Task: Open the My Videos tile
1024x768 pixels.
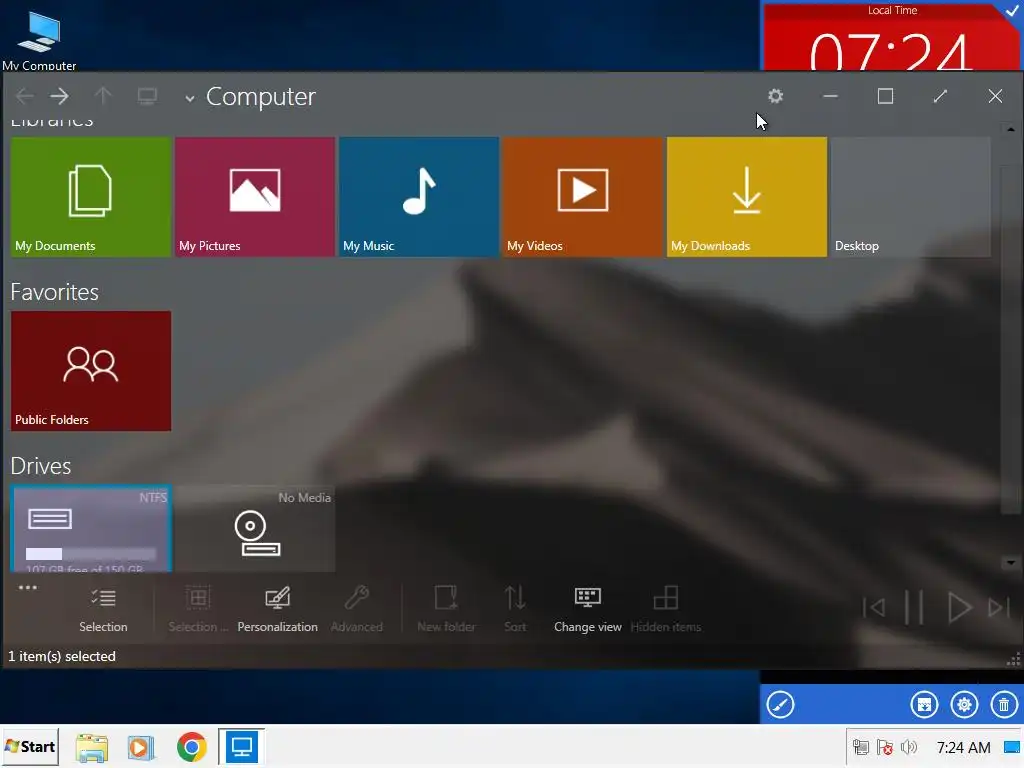Action: (583, 197)
